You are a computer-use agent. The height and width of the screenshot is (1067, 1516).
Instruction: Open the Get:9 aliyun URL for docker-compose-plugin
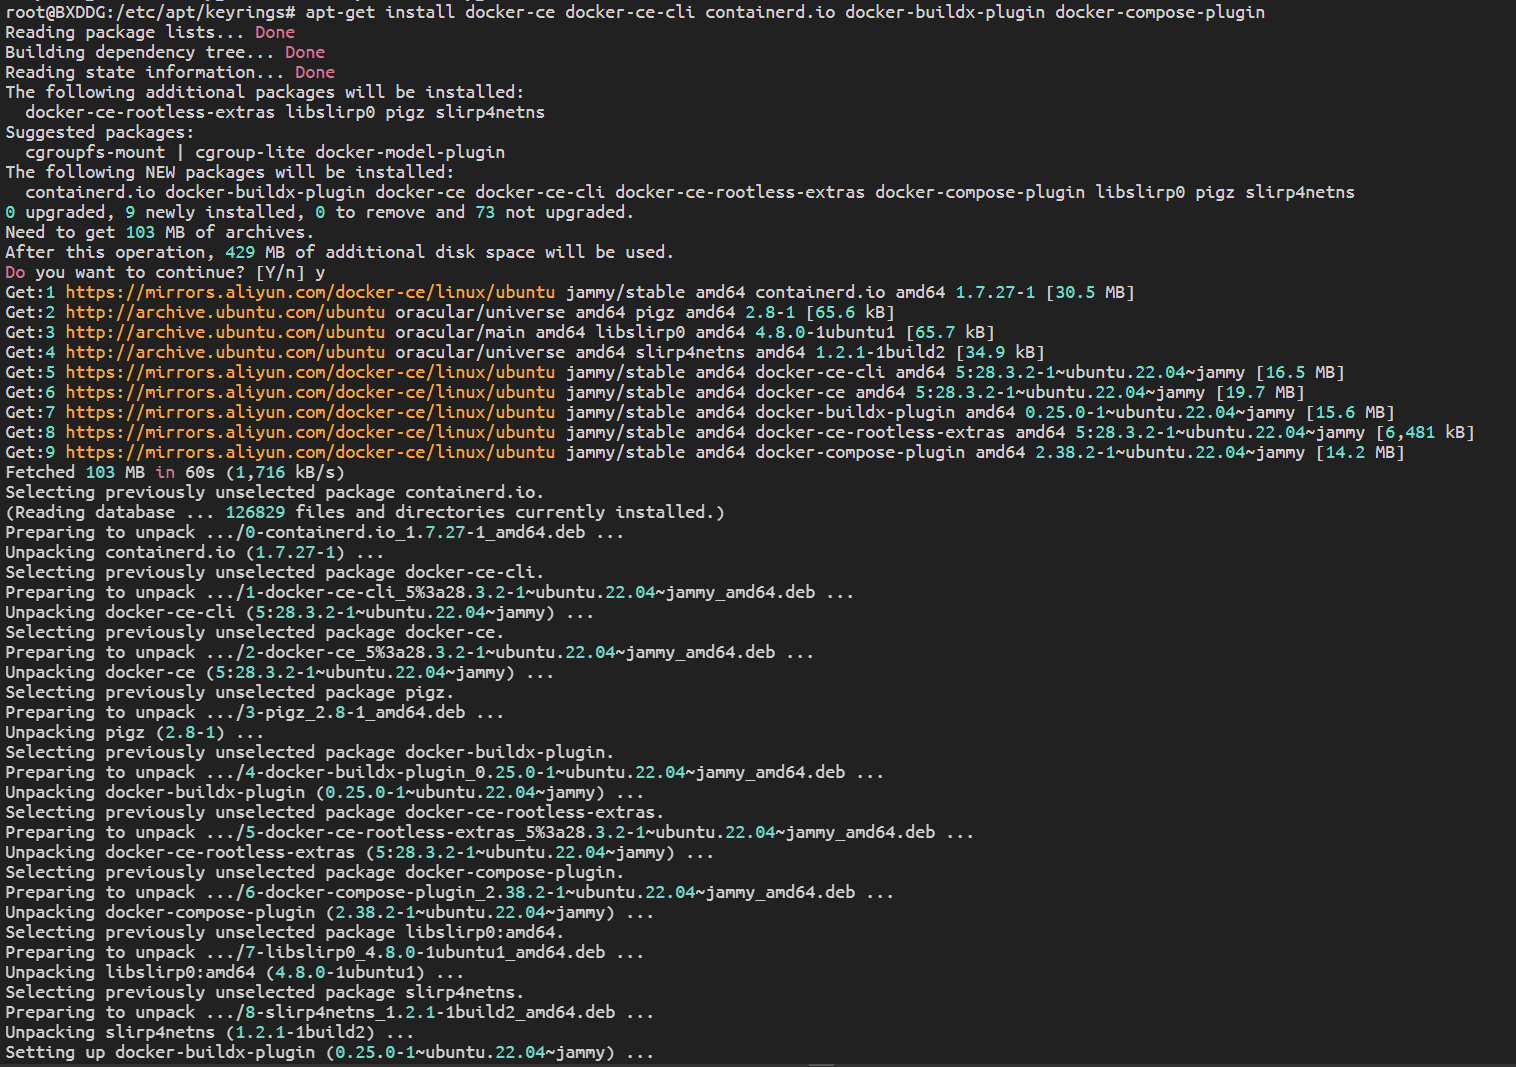pyautogui.click(x=310, y=452)
